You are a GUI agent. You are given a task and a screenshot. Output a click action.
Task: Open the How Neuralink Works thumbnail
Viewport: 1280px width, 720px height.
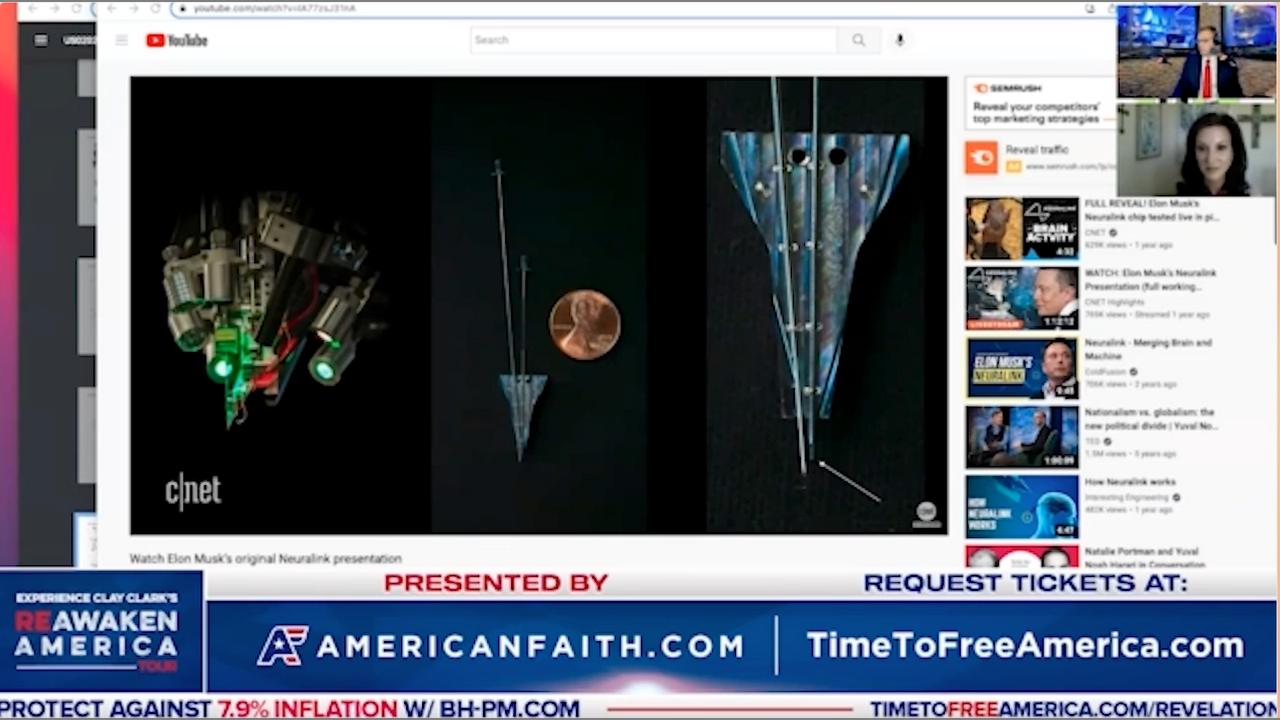tap(1021, 506)
